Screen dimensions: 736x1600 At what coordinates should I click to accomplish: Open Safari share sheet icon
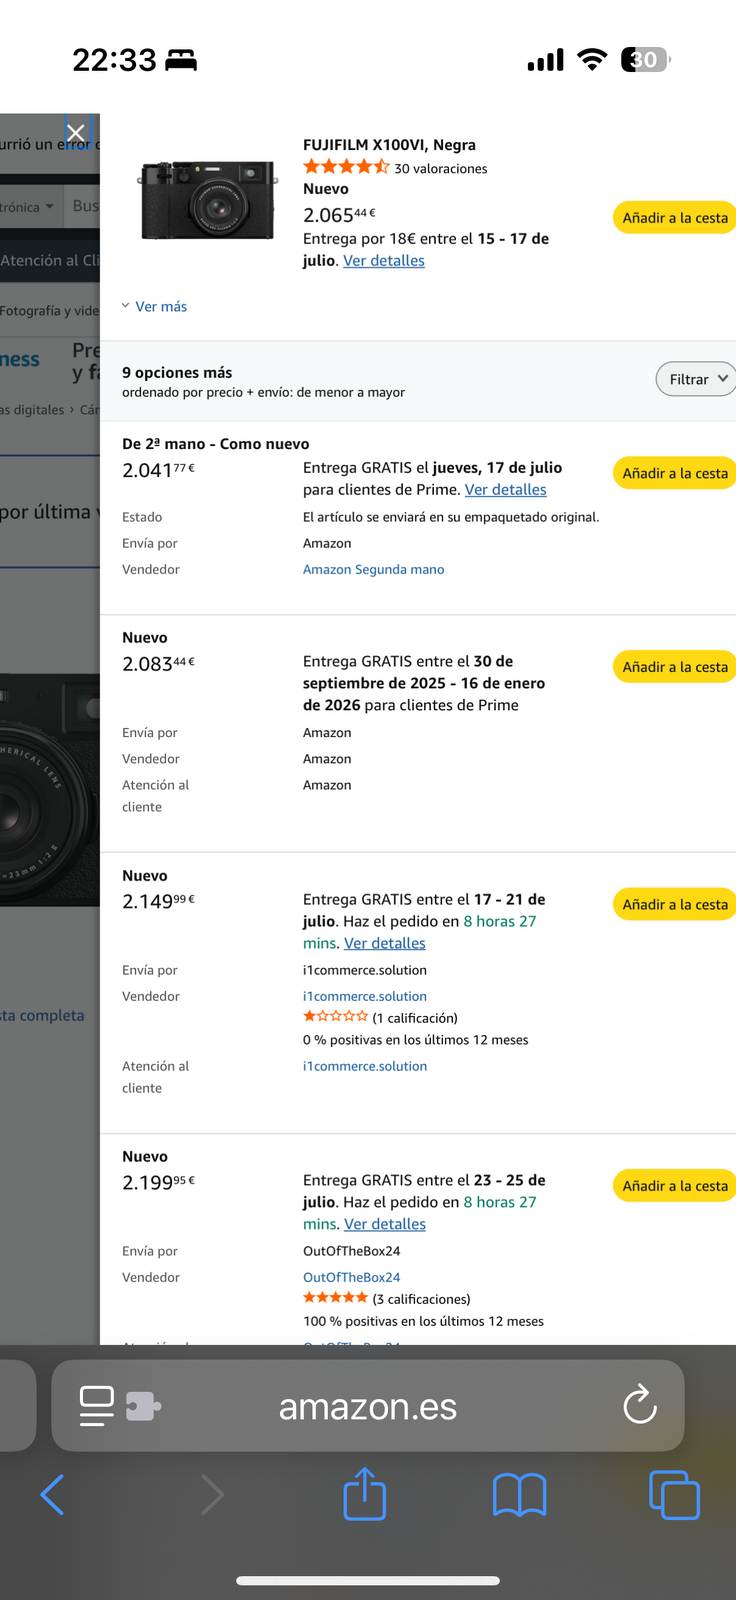coord(365,1494)
